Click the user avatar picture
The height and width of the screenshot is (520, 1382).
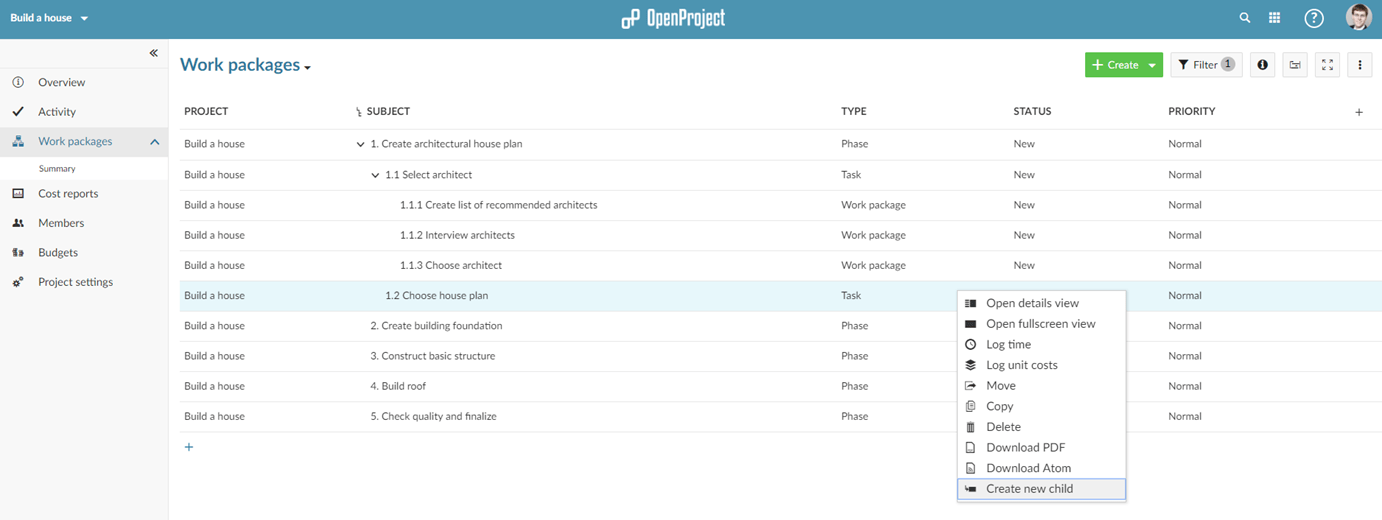1358,17
